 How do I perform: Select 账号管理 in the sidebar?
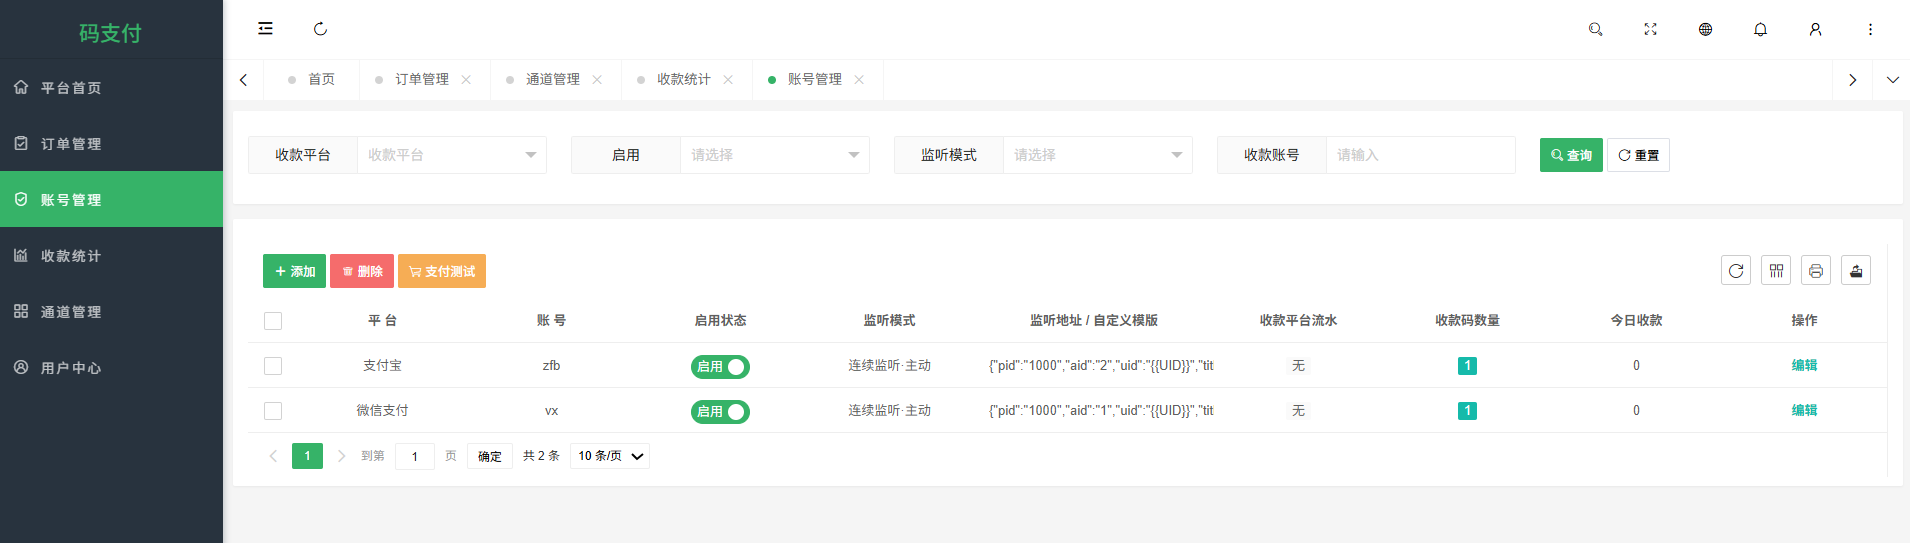(x=111, y=199)
